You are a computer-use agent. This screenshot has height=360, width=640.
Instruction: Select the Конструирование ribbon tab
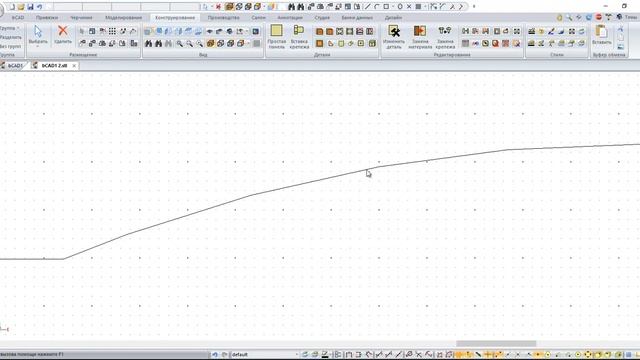click(175, 18)
